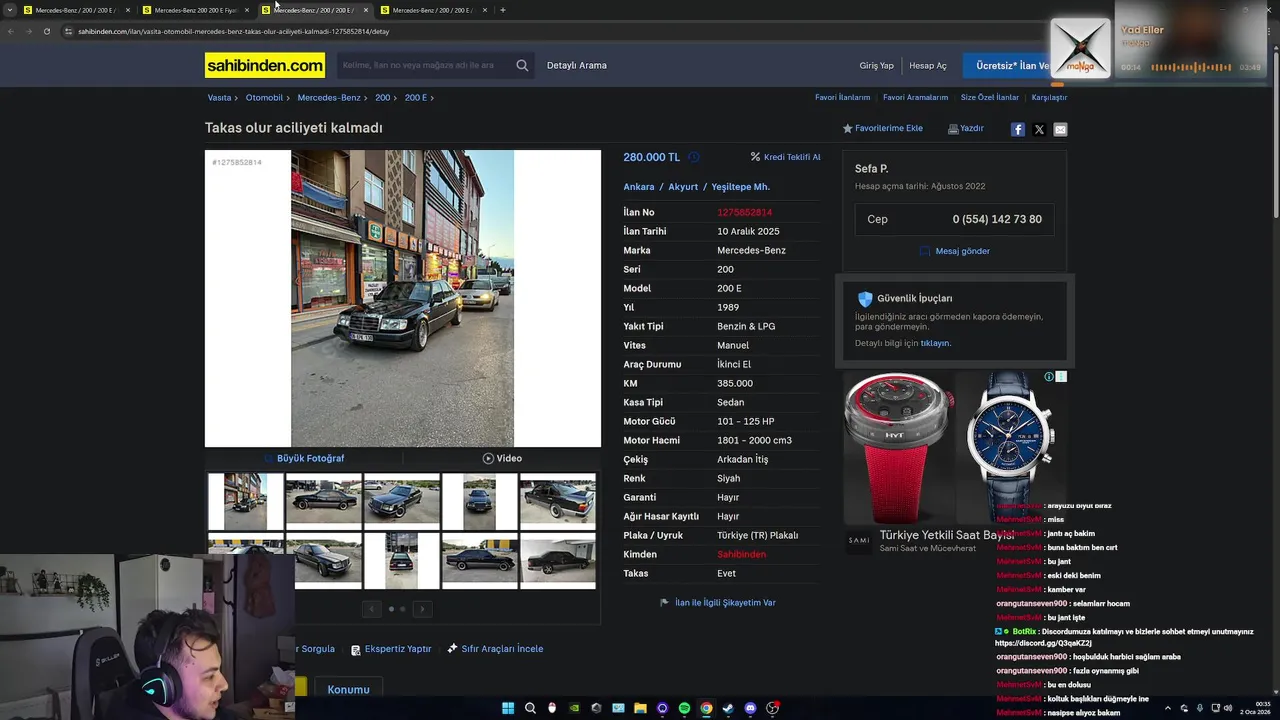Viewport: 1280px width, 720px height.
Task: Open a new browser tab
Action: (x=503, y=10)
